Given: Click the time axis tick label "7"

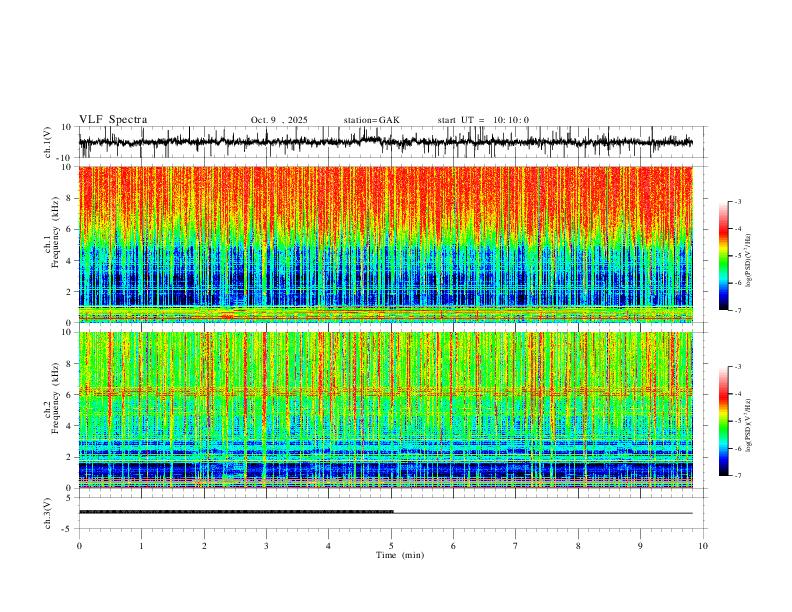Looking at the screenshot, I should tap(516, 546).
